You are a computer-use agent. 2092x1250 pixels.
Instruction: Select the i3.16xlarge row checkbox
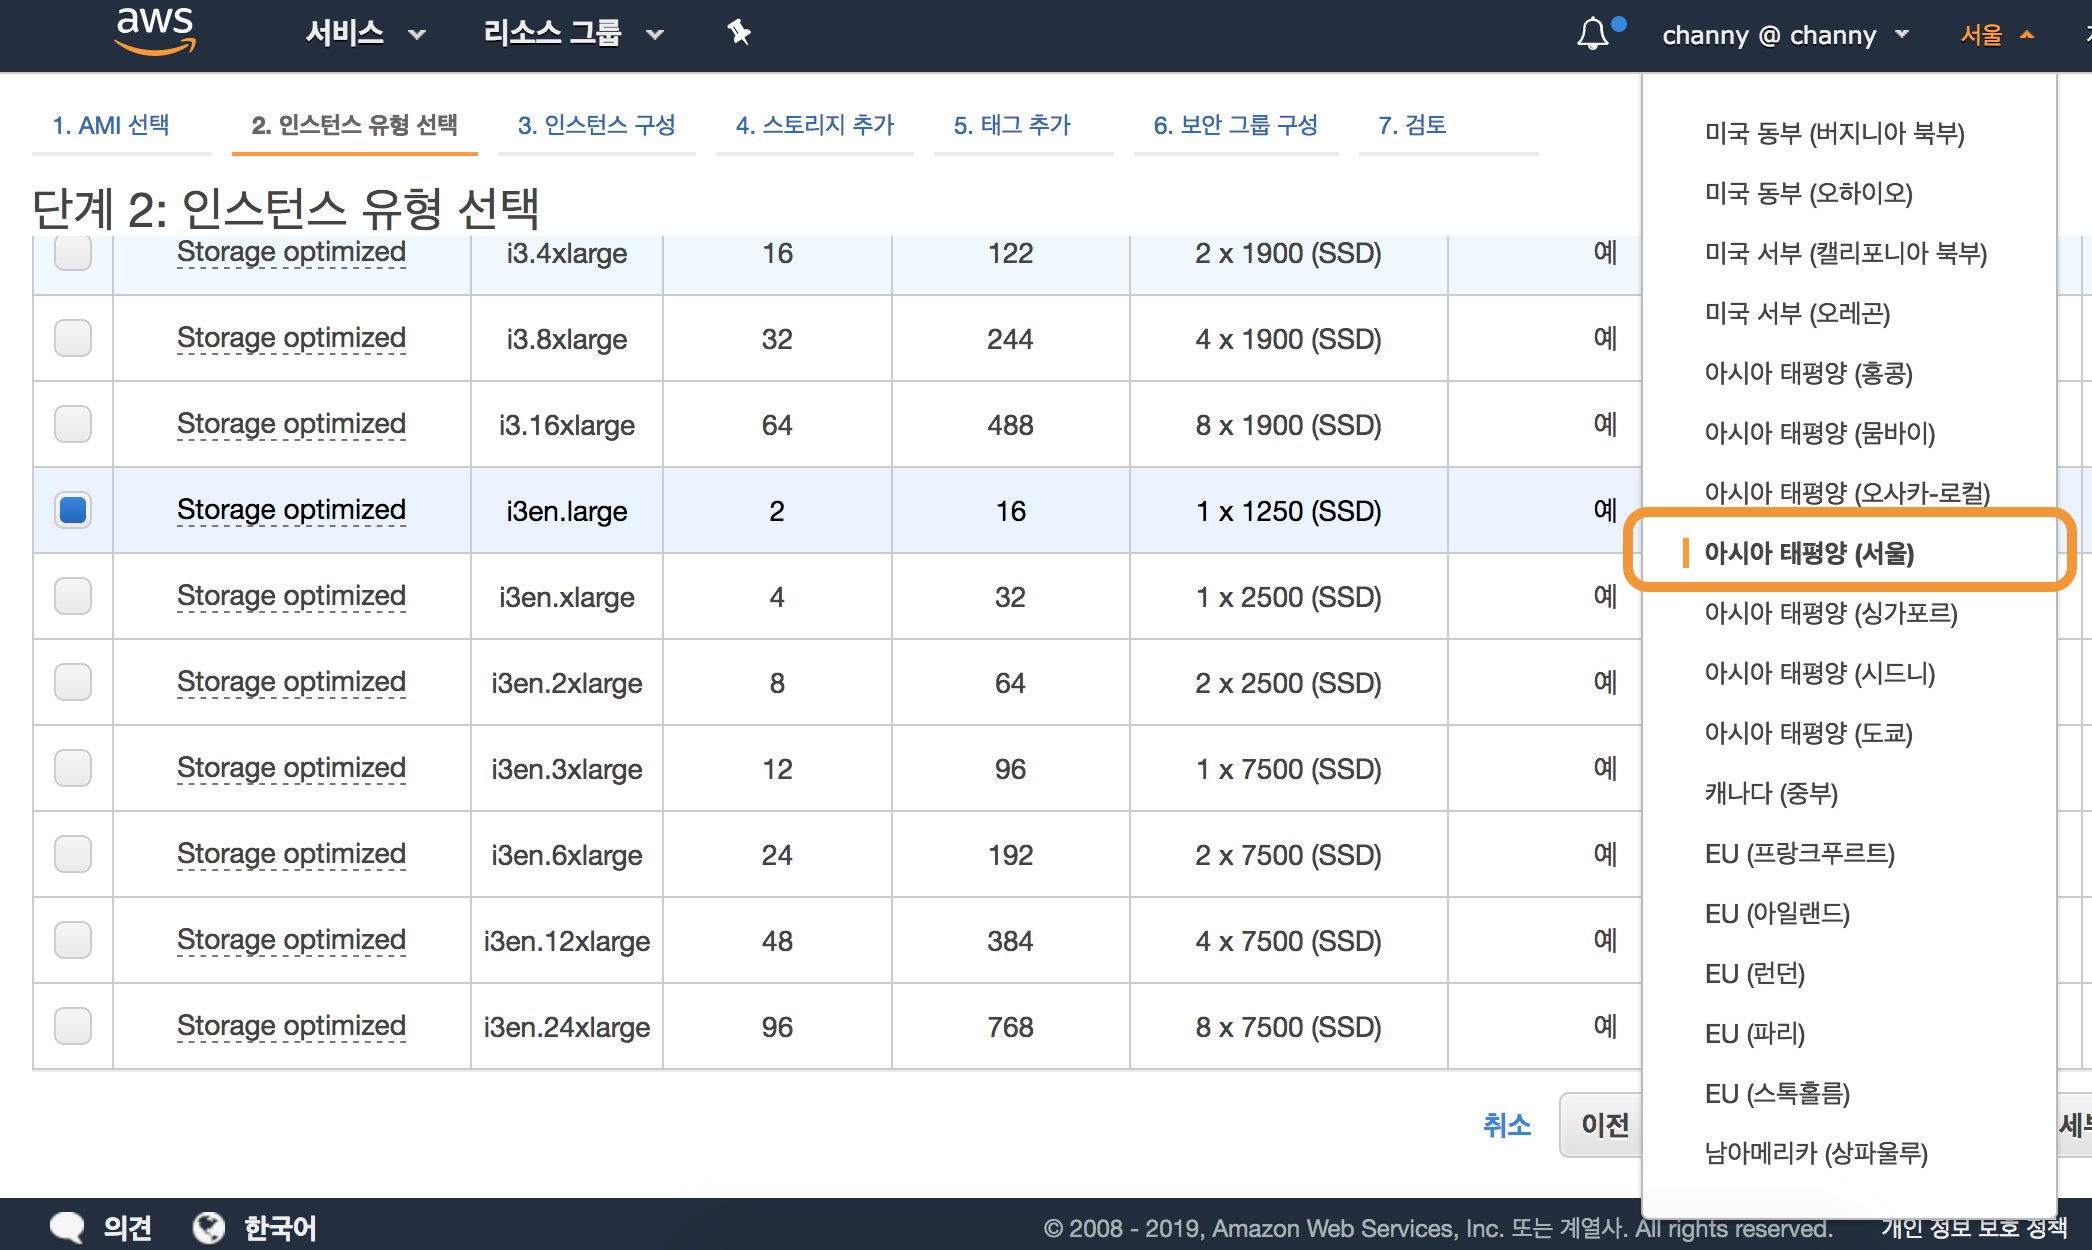click(73, 424)
